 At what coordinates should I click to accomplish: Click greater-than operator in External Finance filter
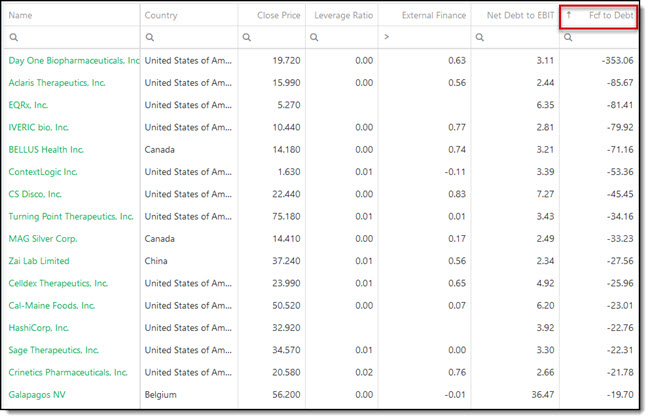[x=386, y=37]
